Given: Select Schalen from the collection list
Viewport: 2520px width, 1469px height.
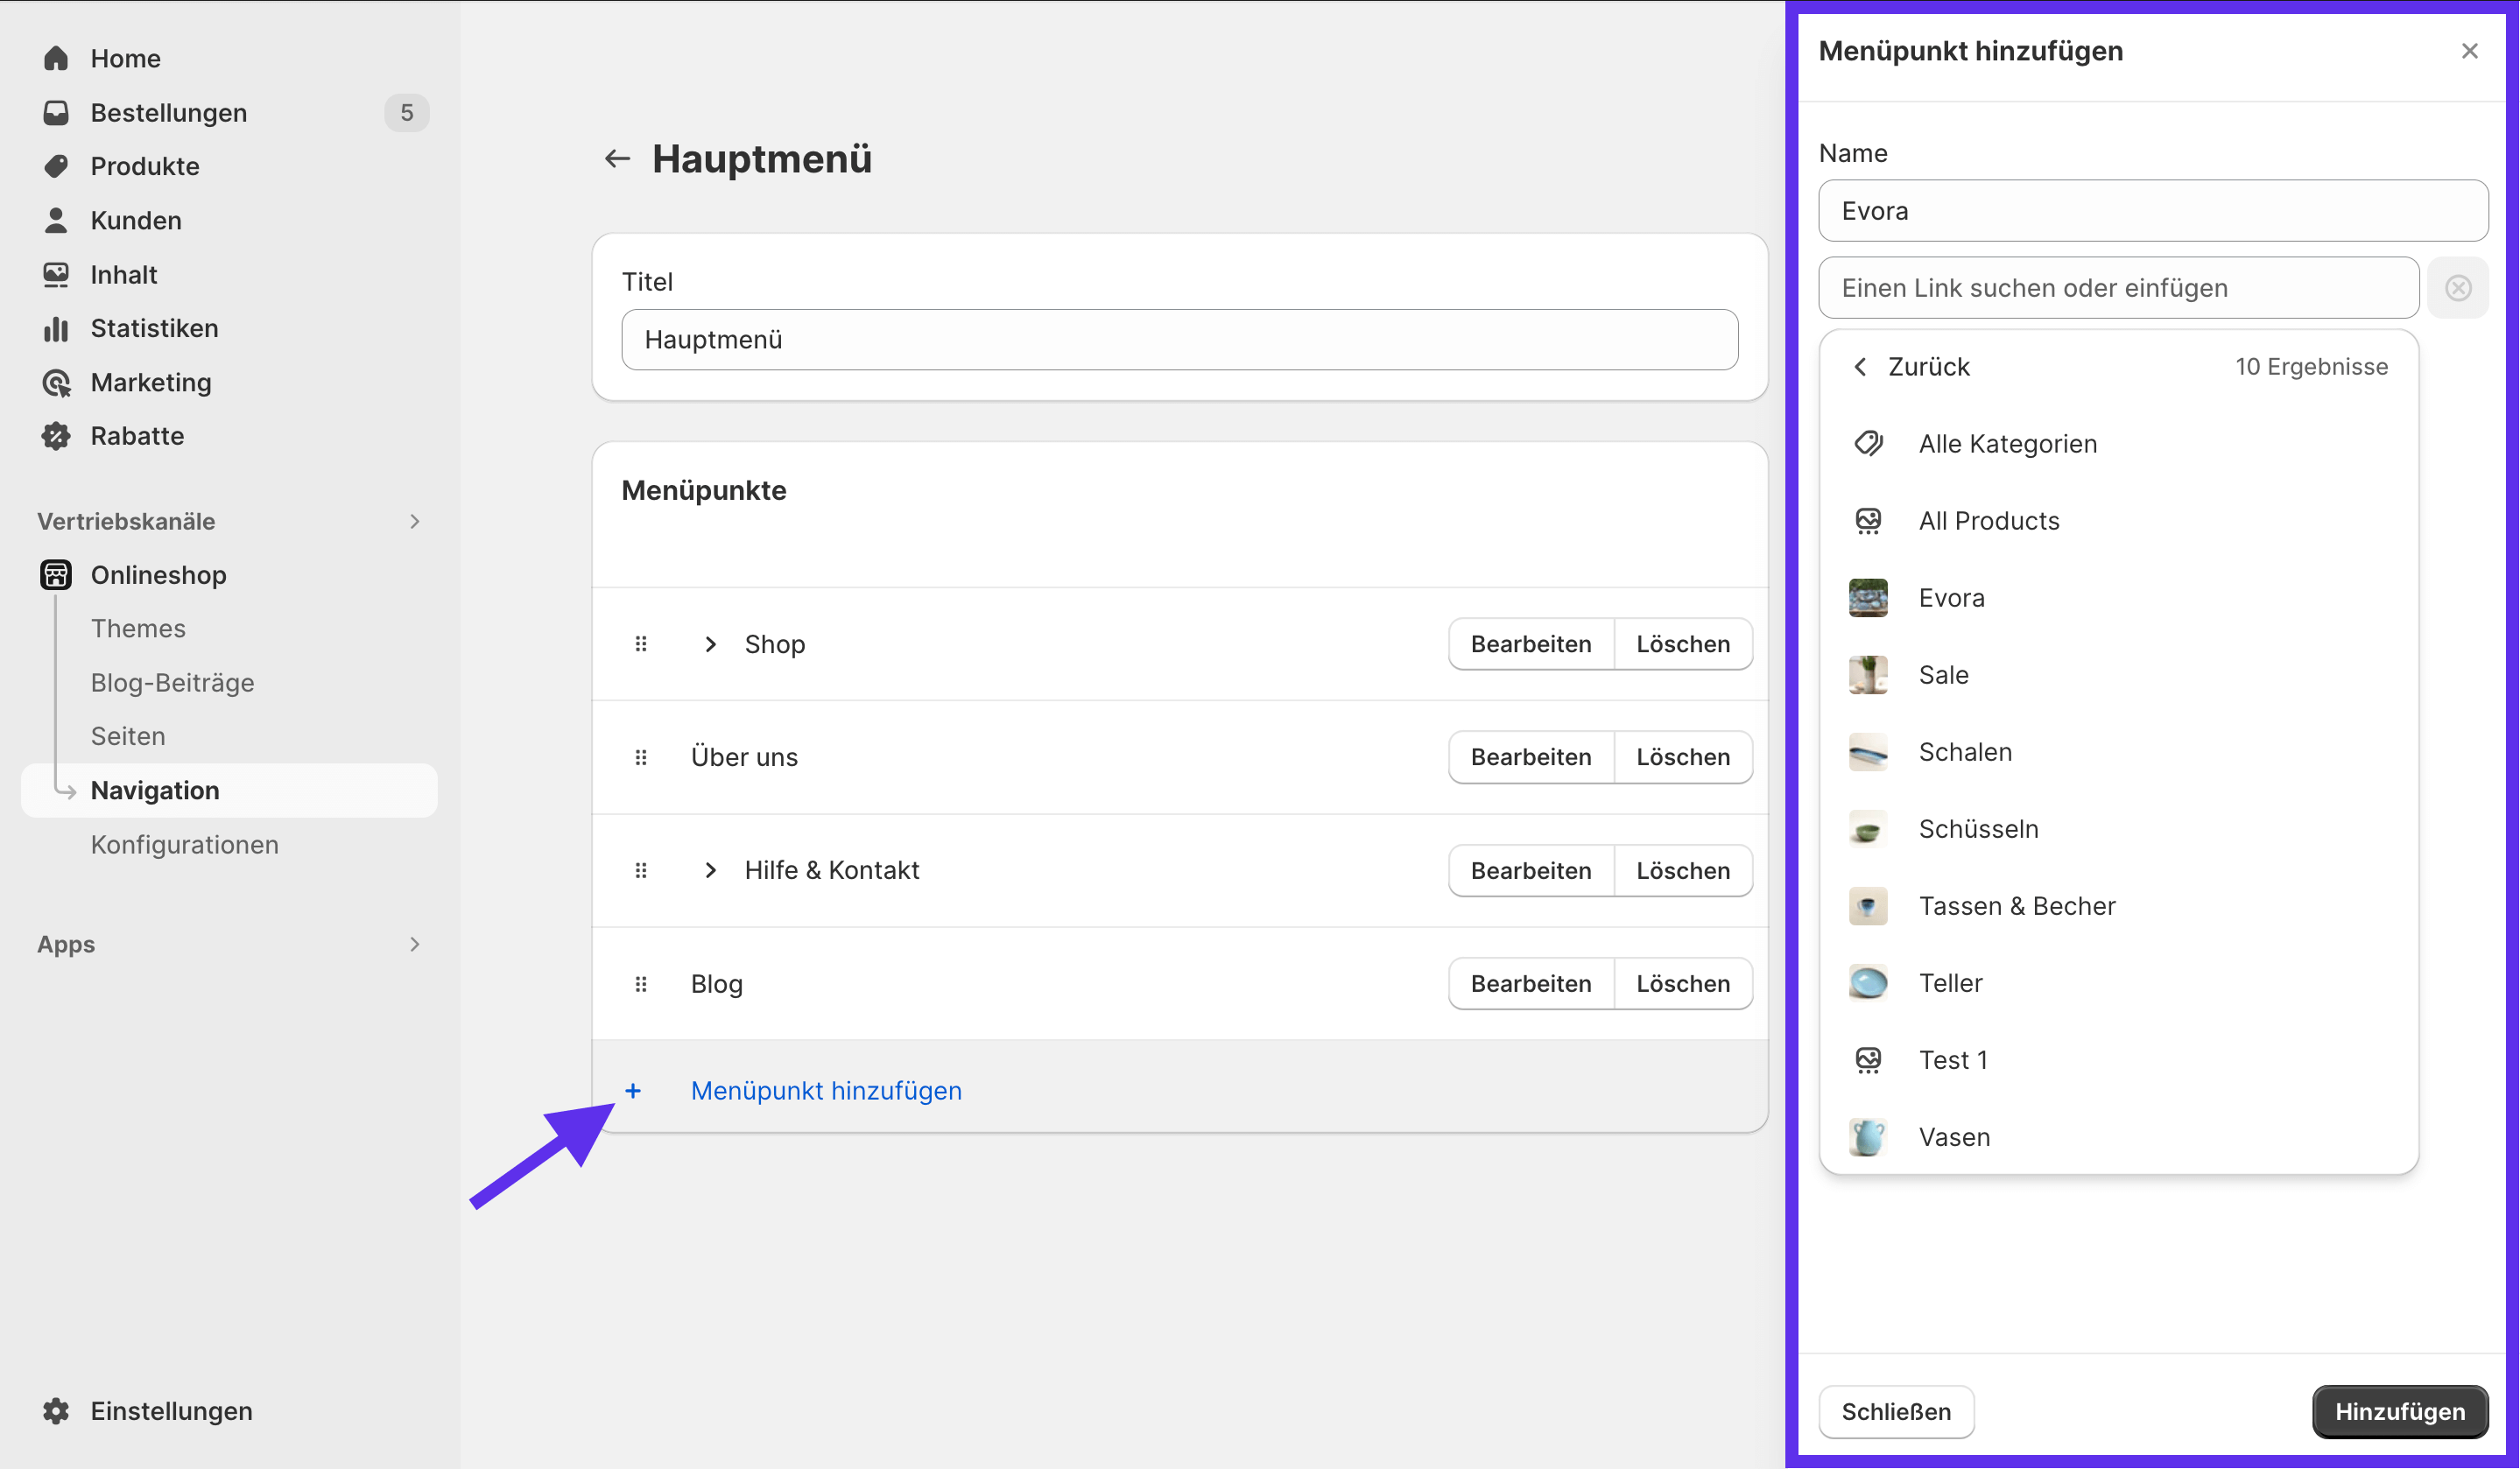Looking at the screenshot, I should coord(2119,752).
